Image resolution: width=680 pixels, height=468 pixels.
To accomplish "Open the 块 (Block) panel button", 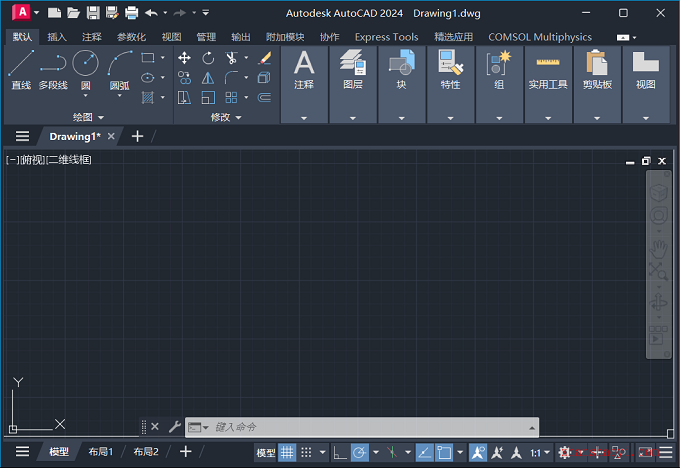I will pyautogui.click(x=402, y=84).
